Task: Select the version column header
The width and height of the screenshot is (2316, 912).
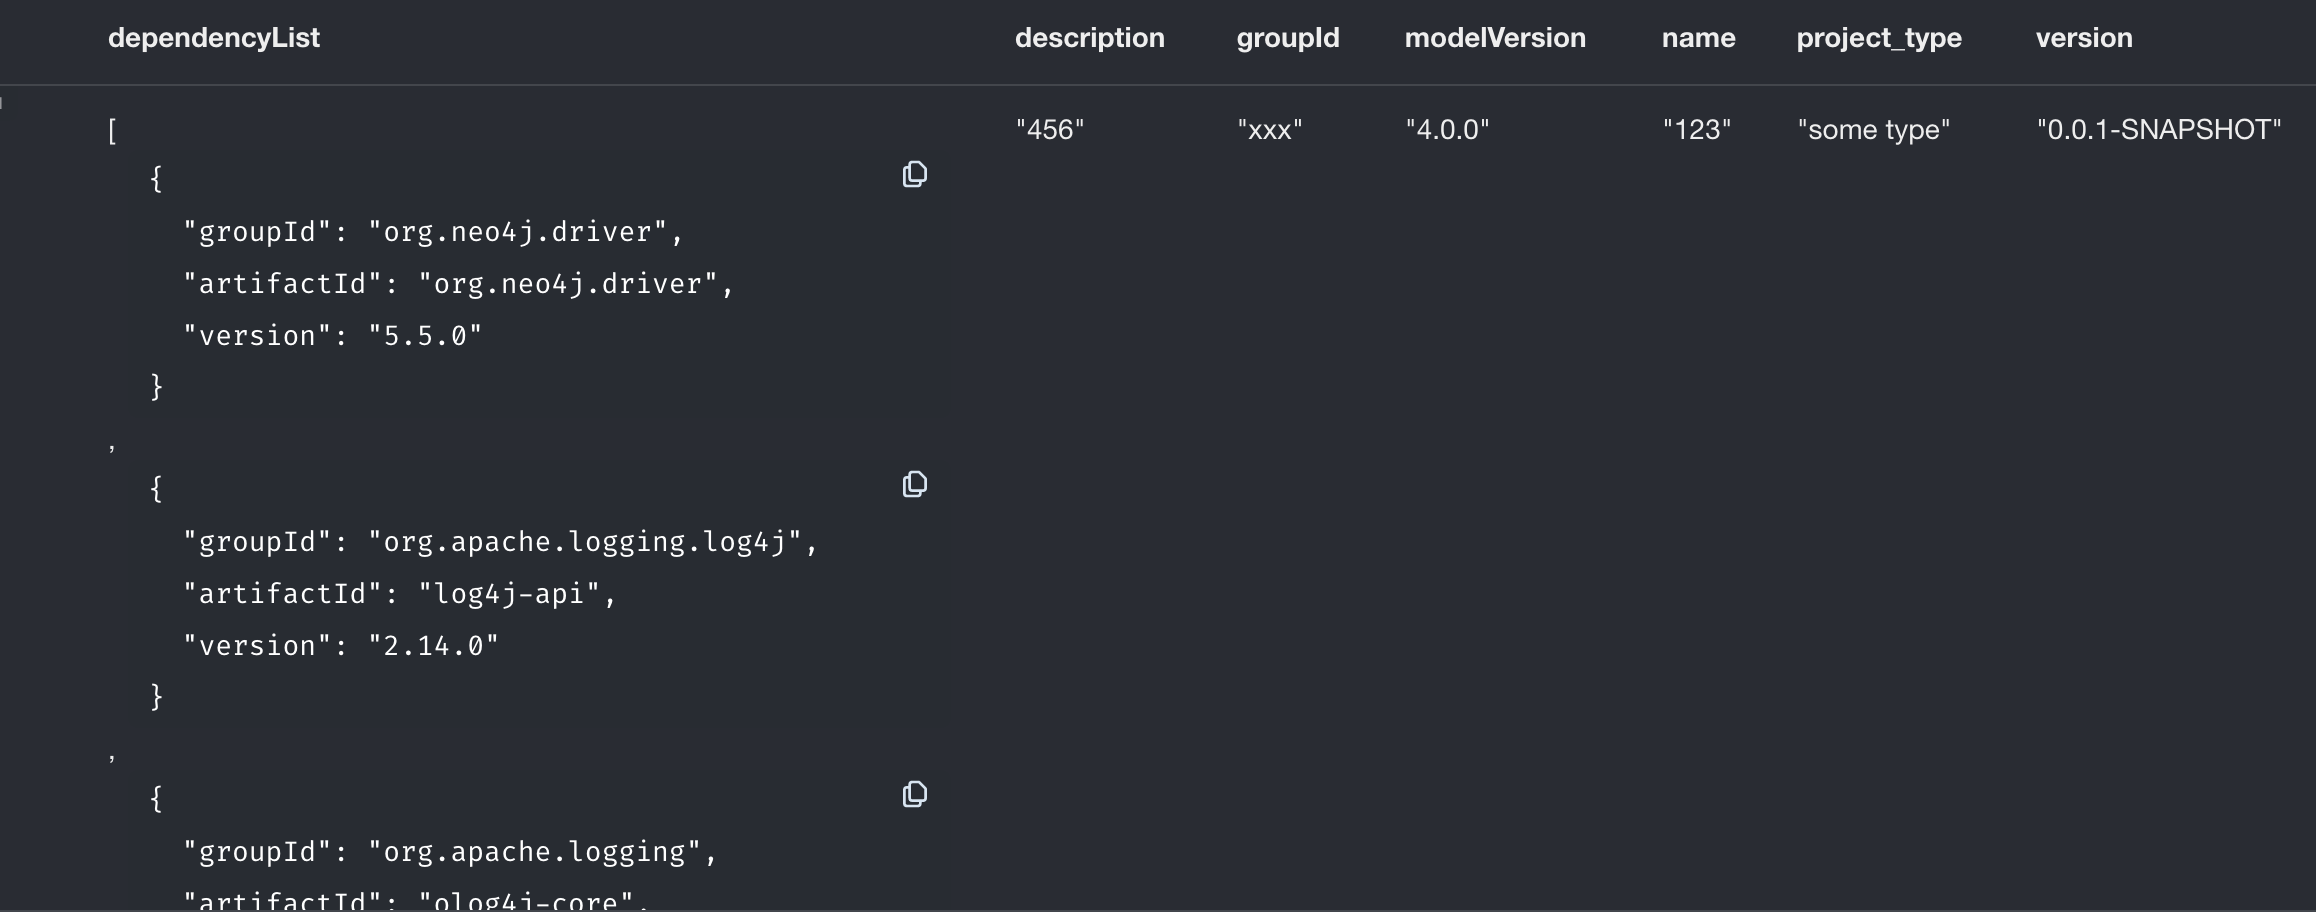Action: click(2084, 38)
